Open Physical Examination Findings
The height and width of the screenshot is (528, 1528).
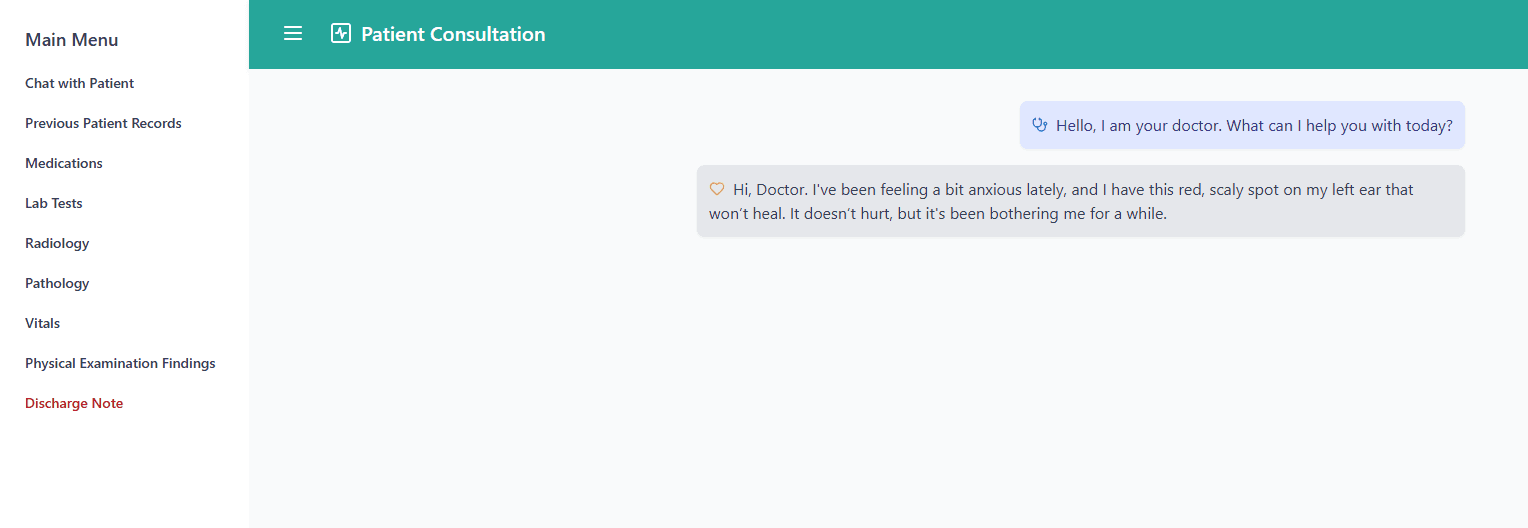[121, 363]
